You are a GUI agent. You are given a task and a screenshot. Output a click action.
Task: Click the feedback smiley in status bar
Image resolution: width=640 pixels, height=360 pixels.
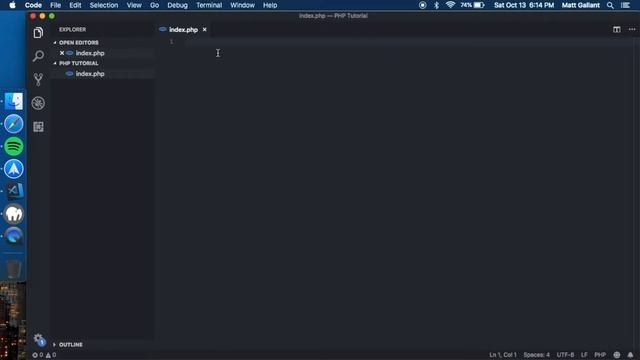pos(616,355)
